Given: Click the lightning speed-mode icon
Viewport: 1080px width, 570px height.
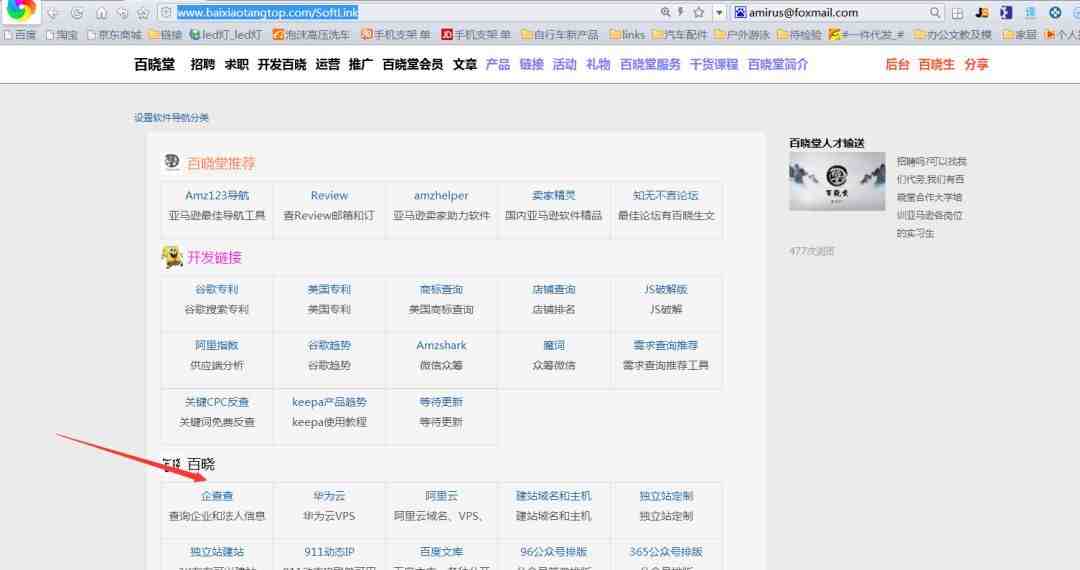Looking at the screenshot, I should click(681, 12).
